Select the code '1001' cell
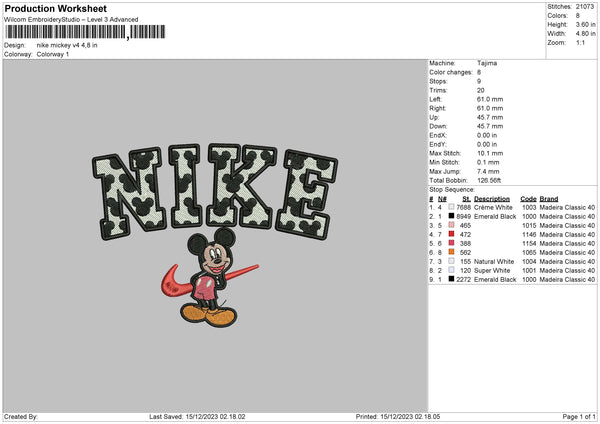 pos(529,271)
